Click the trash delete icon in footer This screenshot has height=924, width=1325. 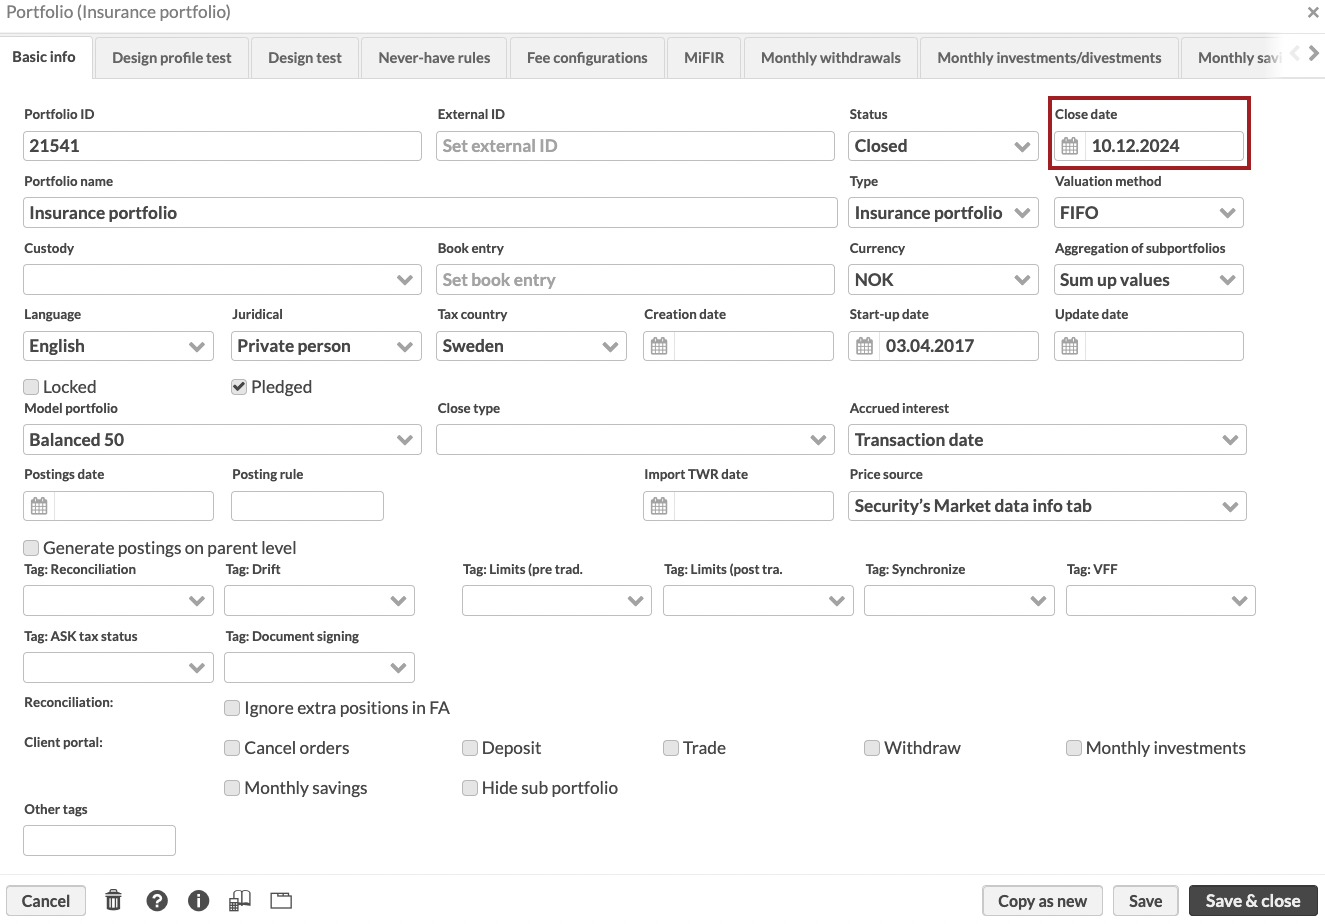(114, 900)
